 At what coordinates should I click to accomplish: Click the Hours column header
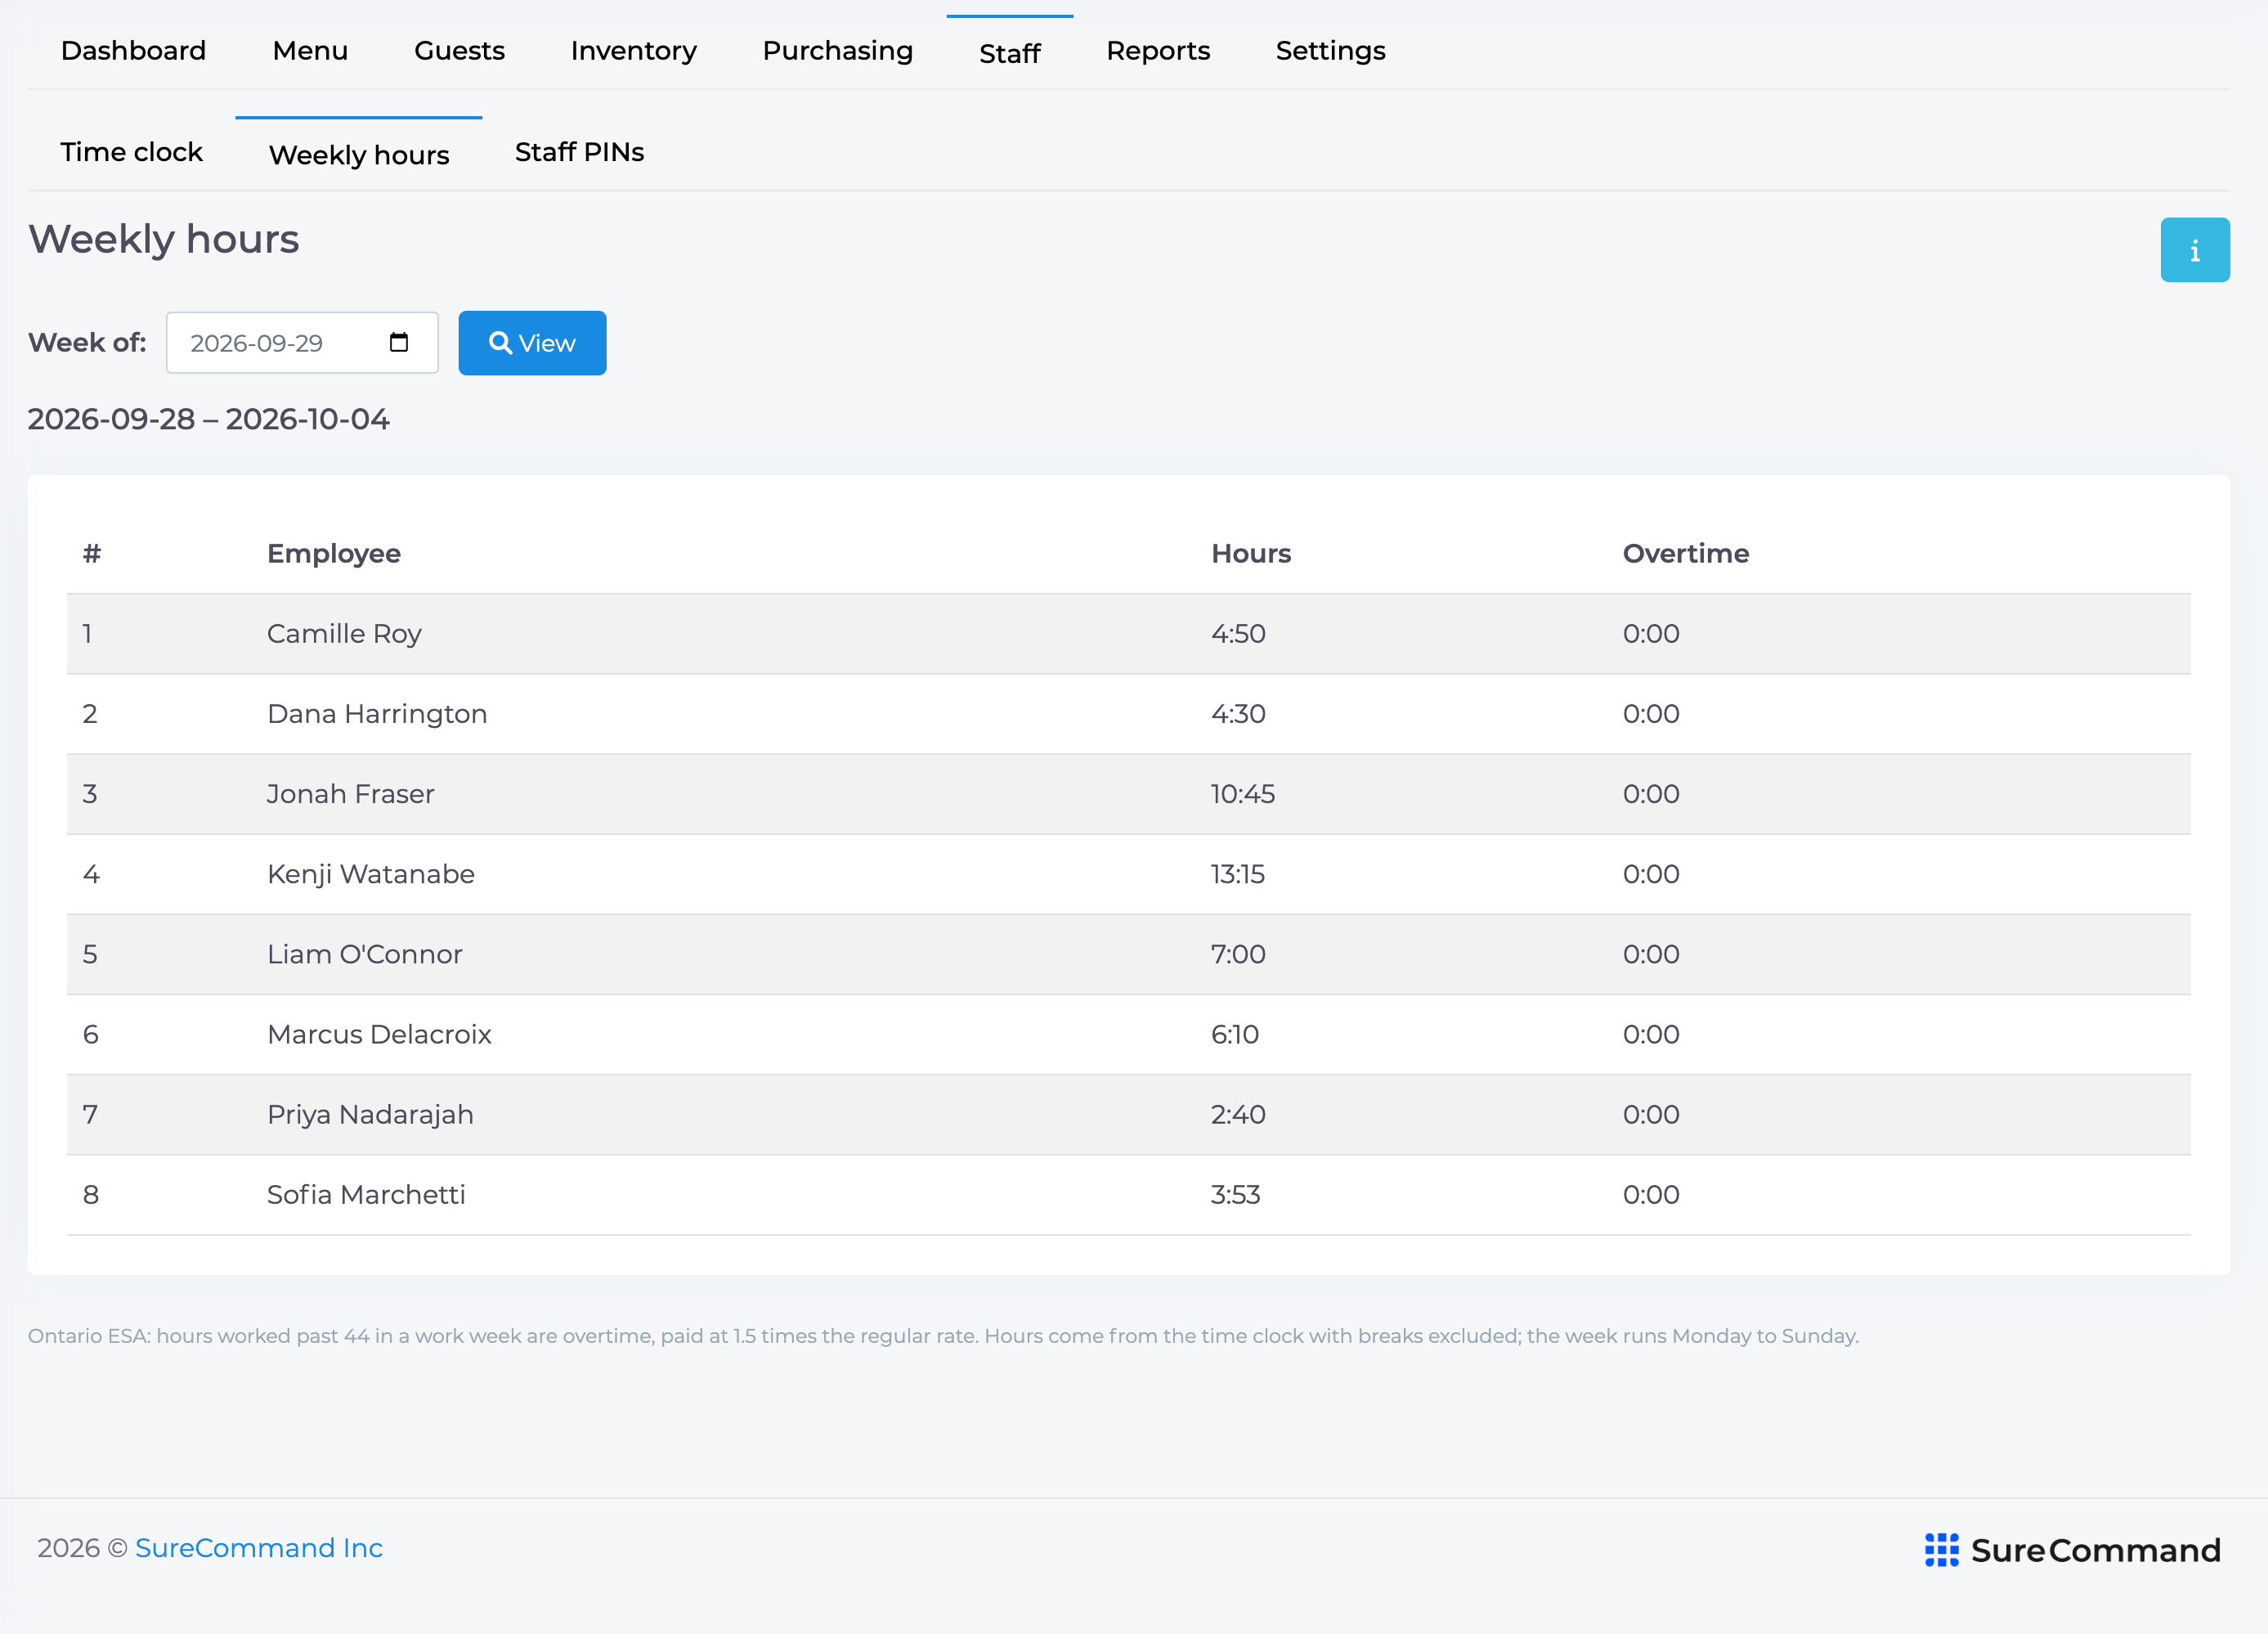[1250, 553]
